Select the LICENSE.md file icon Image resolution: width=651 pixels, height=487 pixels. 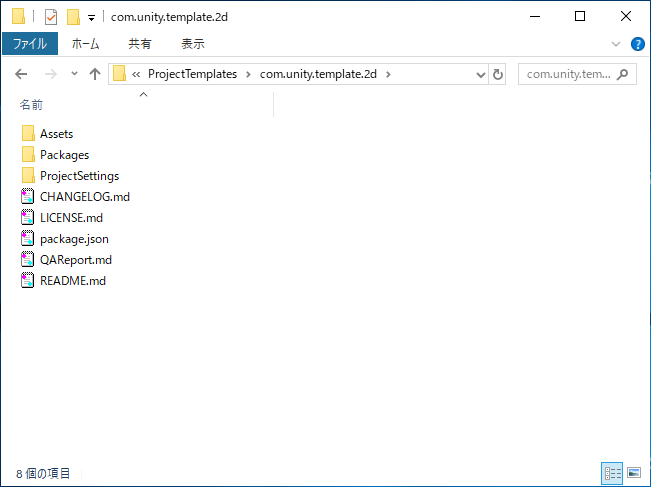(x=27, y=218)
